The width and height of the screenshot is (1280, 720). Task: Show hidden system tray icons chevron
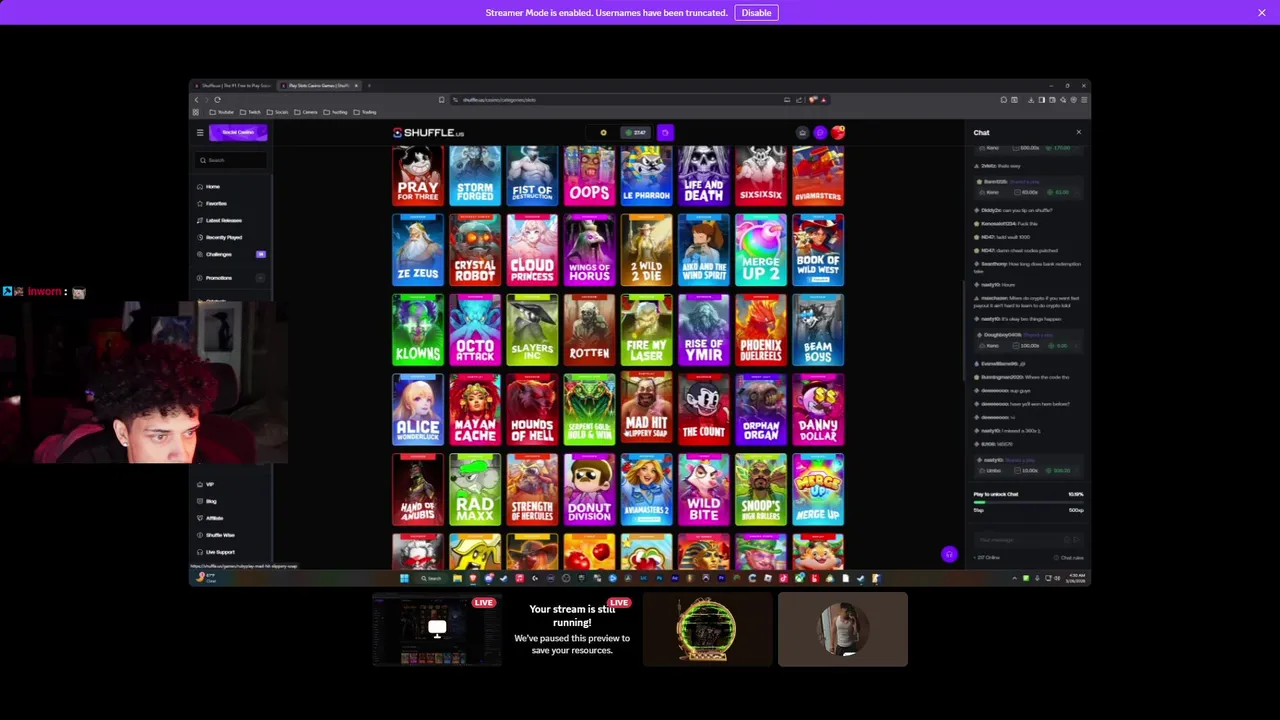click(x=1014, y=578)
